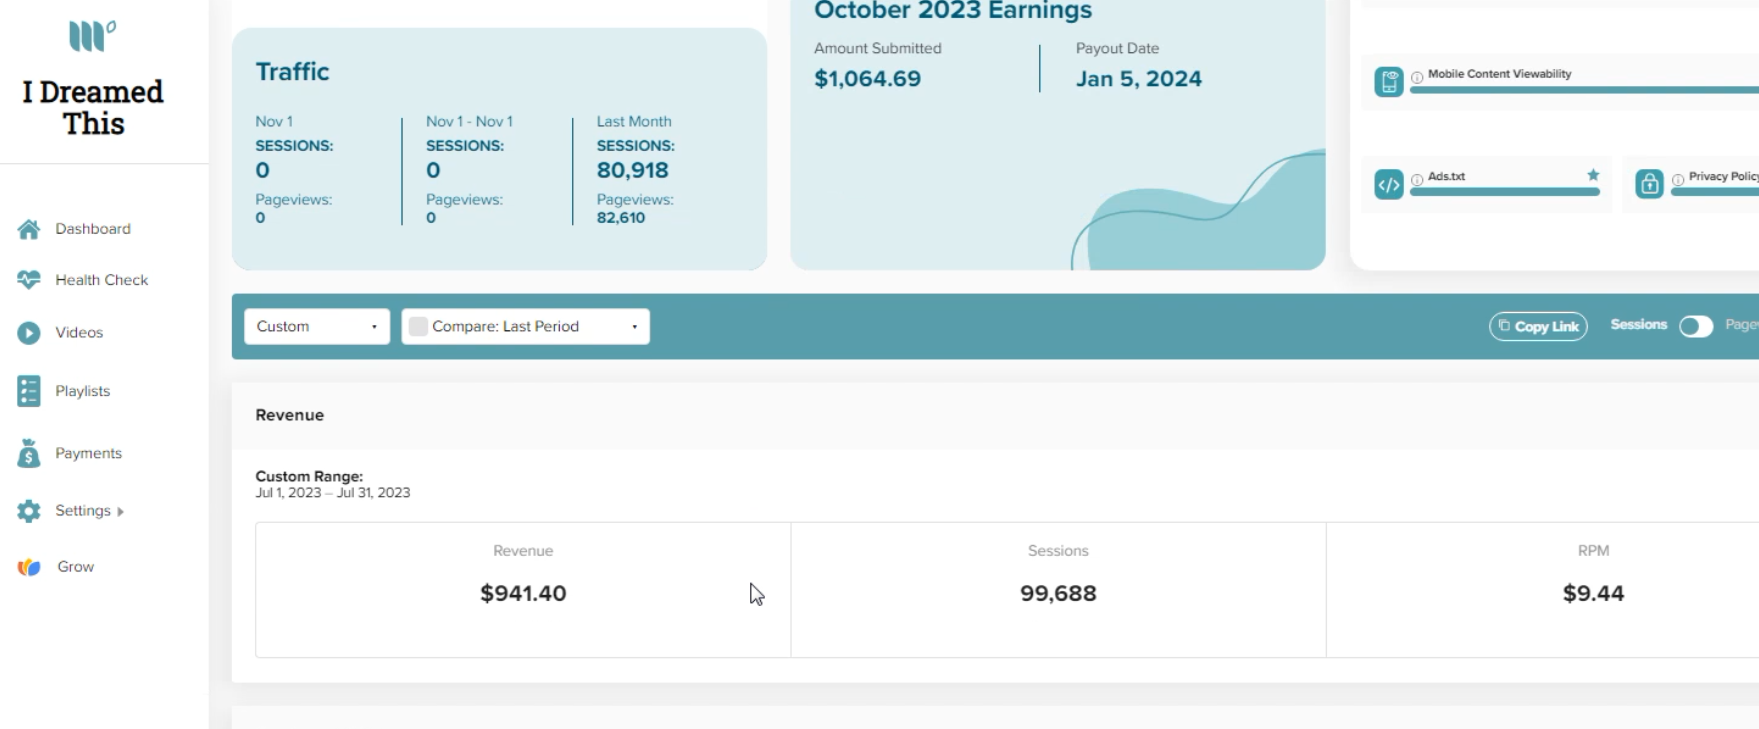Click the Mobile Content Viewability icon

(1389, 82)
